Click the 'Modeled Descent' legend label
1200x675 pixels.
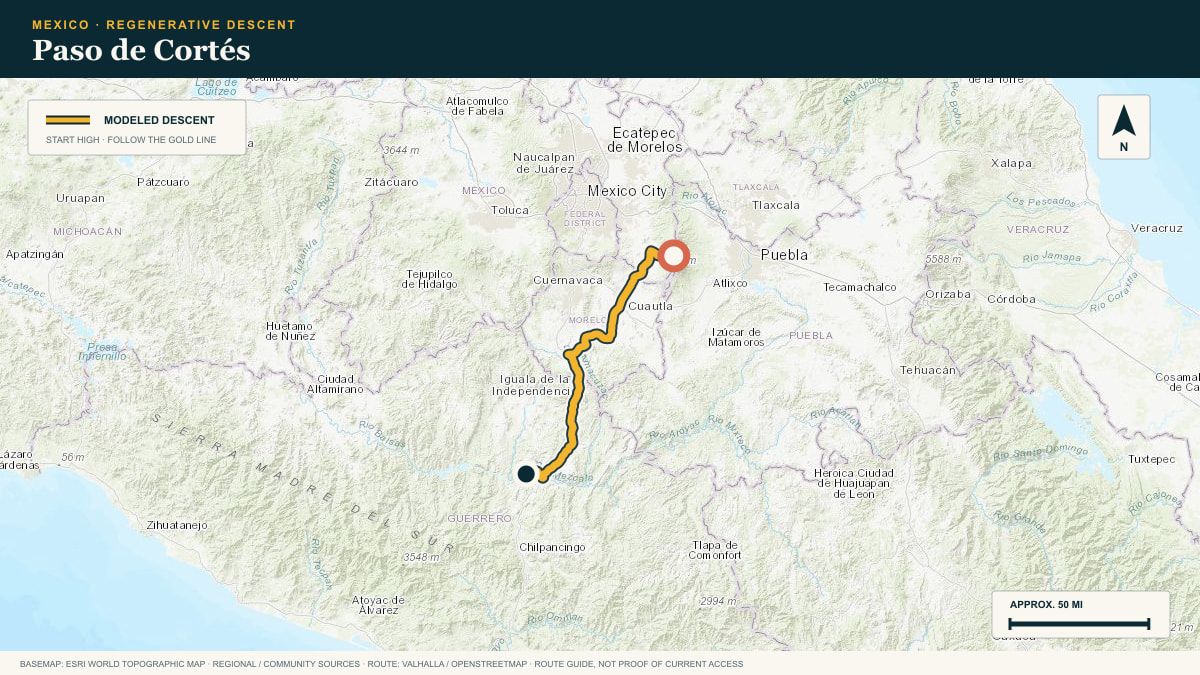(159, 120)
